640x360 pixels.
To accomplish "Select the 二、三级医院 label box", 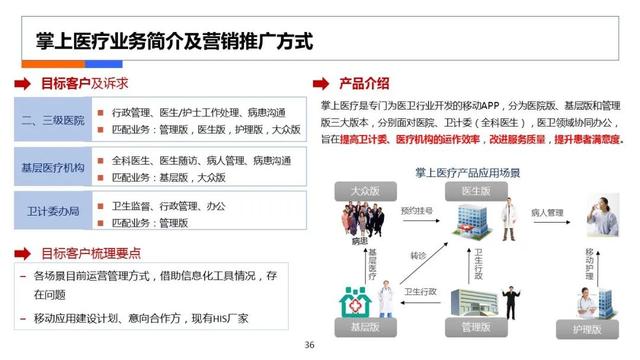I will [x=53, y=120].
